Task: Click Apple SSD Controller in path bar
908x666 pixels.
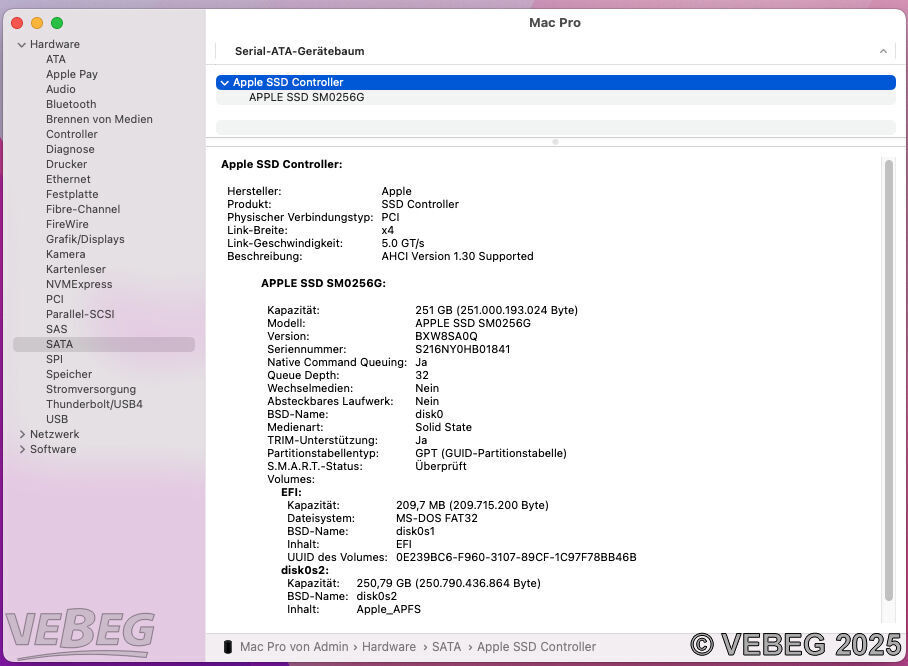Action: point(536,647)
